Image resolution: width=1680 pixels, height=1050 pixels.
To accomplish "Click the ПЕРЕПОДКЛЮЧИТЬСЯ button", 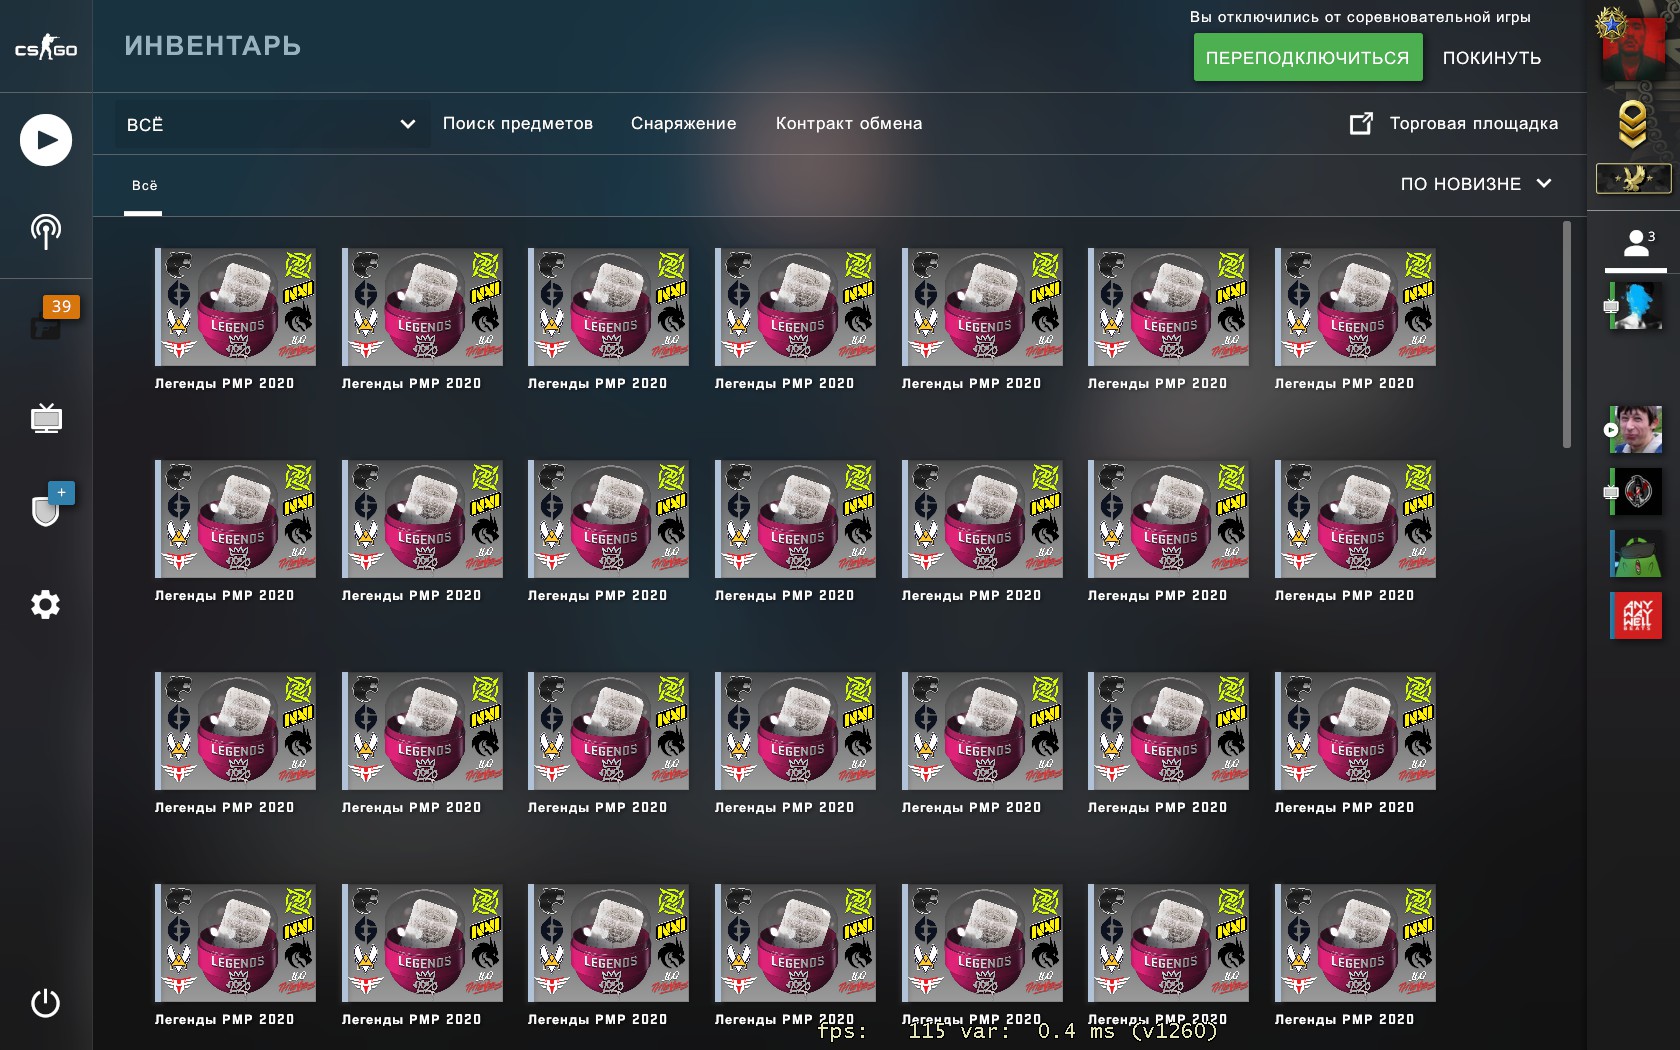I will [x=1307, y=57].
